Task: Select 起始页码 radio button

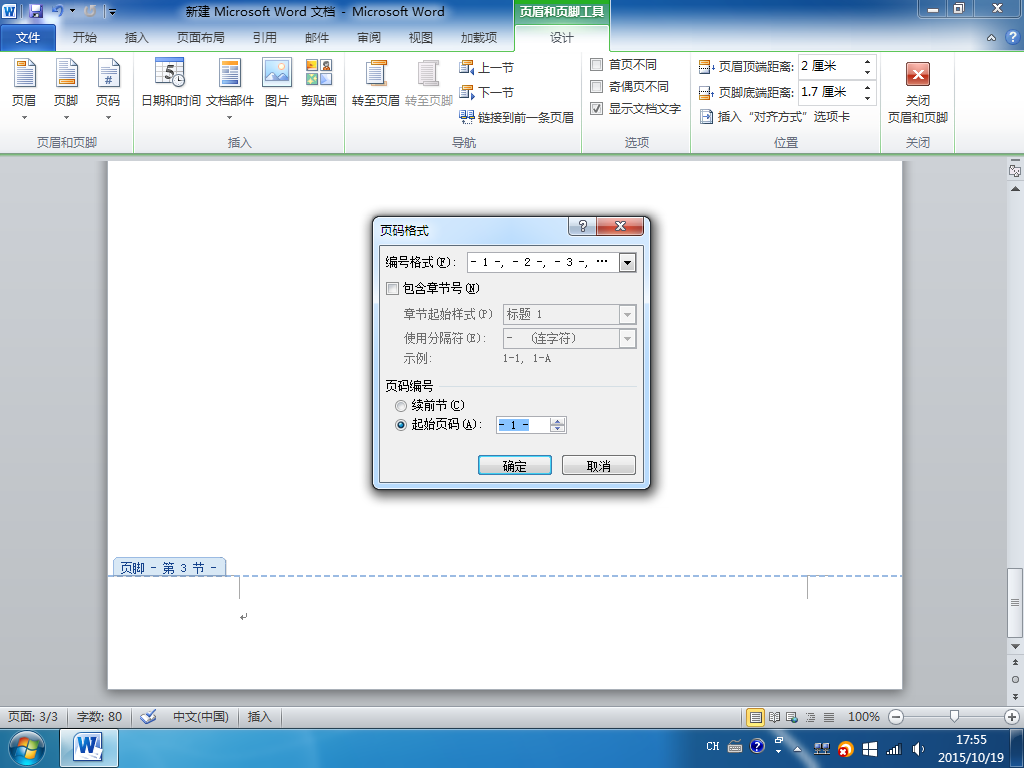Action: [x=401, y=424]
